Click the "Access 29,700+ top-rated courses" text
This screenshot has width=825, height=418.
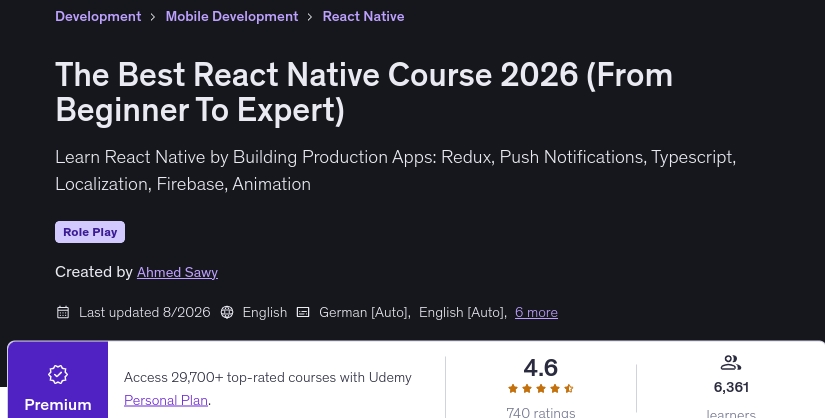[268, 377]
